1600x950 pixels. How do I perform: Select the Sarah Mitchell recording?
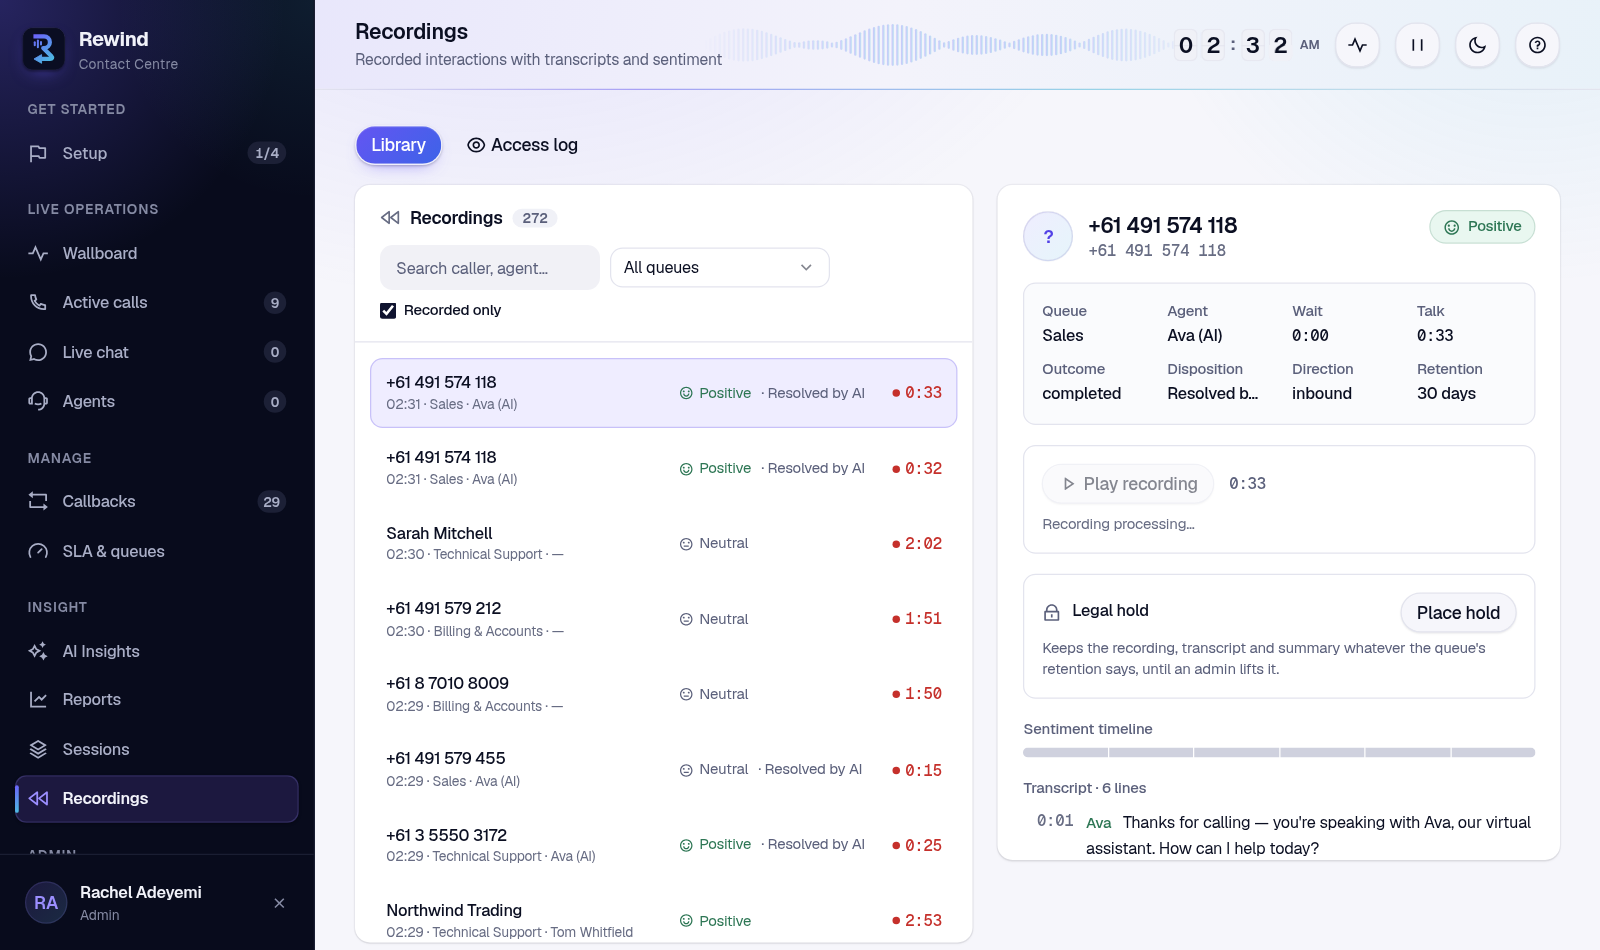(x=664, y=543)
